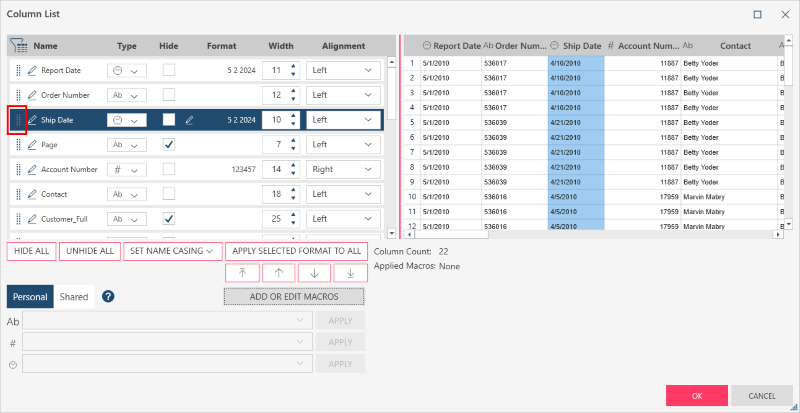Select the Personal macros tab
The height and width of the screenshot is (413, 800).
[29, 297]
